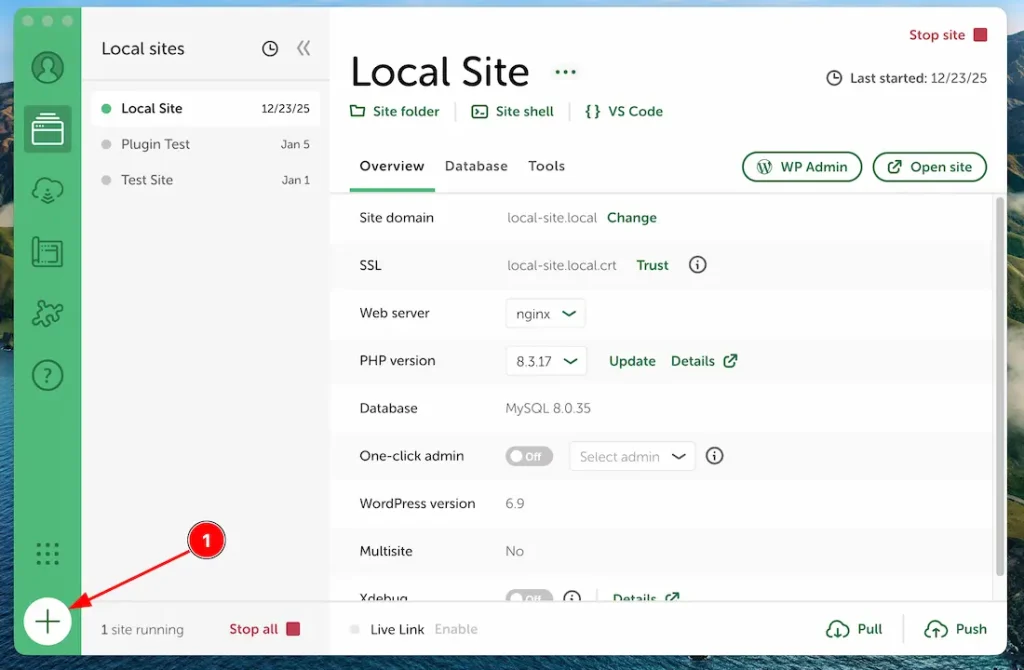1024x670 pixels.
Task: Open your Local account profile icon
Action: tap(48, 68)
